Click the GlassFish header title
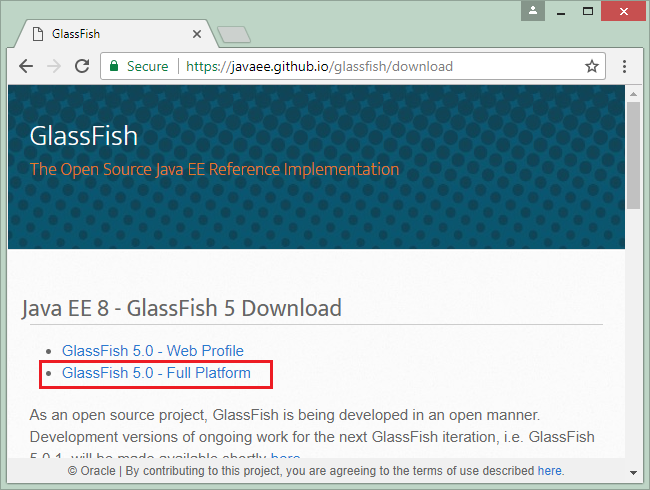Viewport: 650px width, 490px height. pos(84,136)
